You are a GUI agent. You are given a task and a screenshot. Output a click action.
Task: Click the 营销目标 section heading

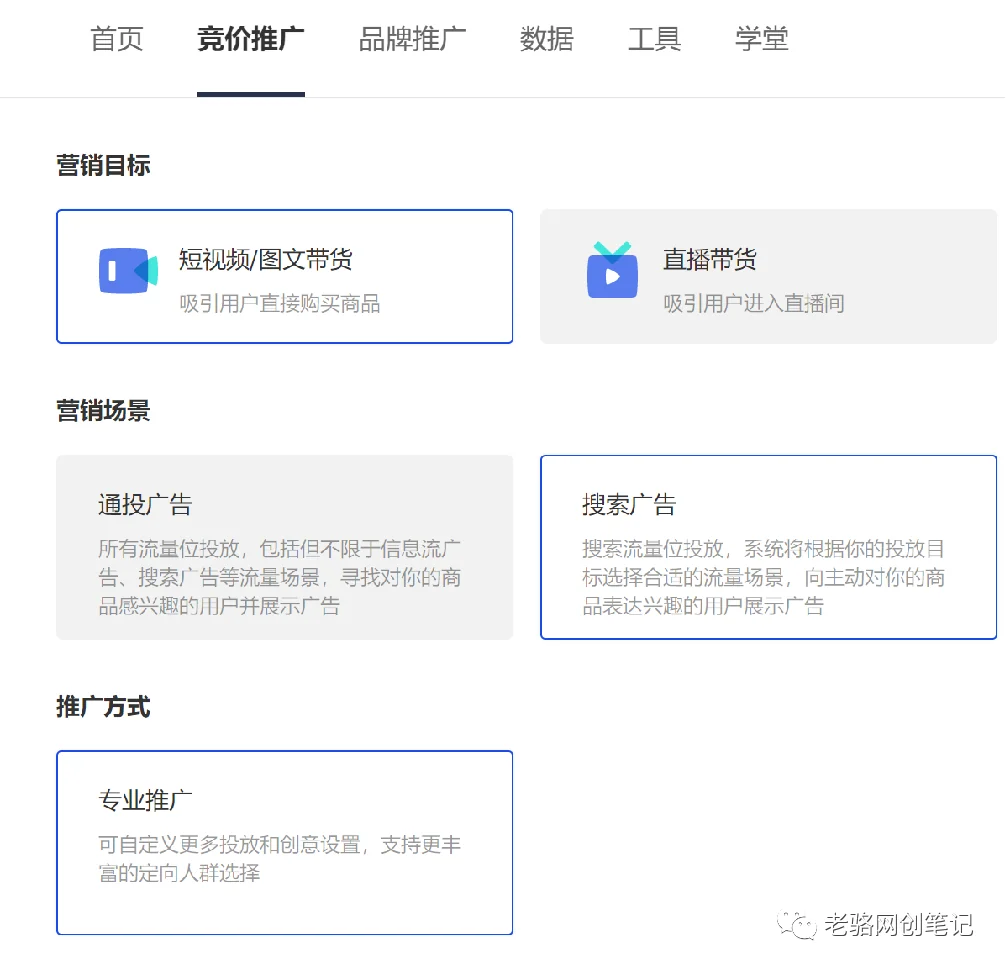(x=103, y=166)
